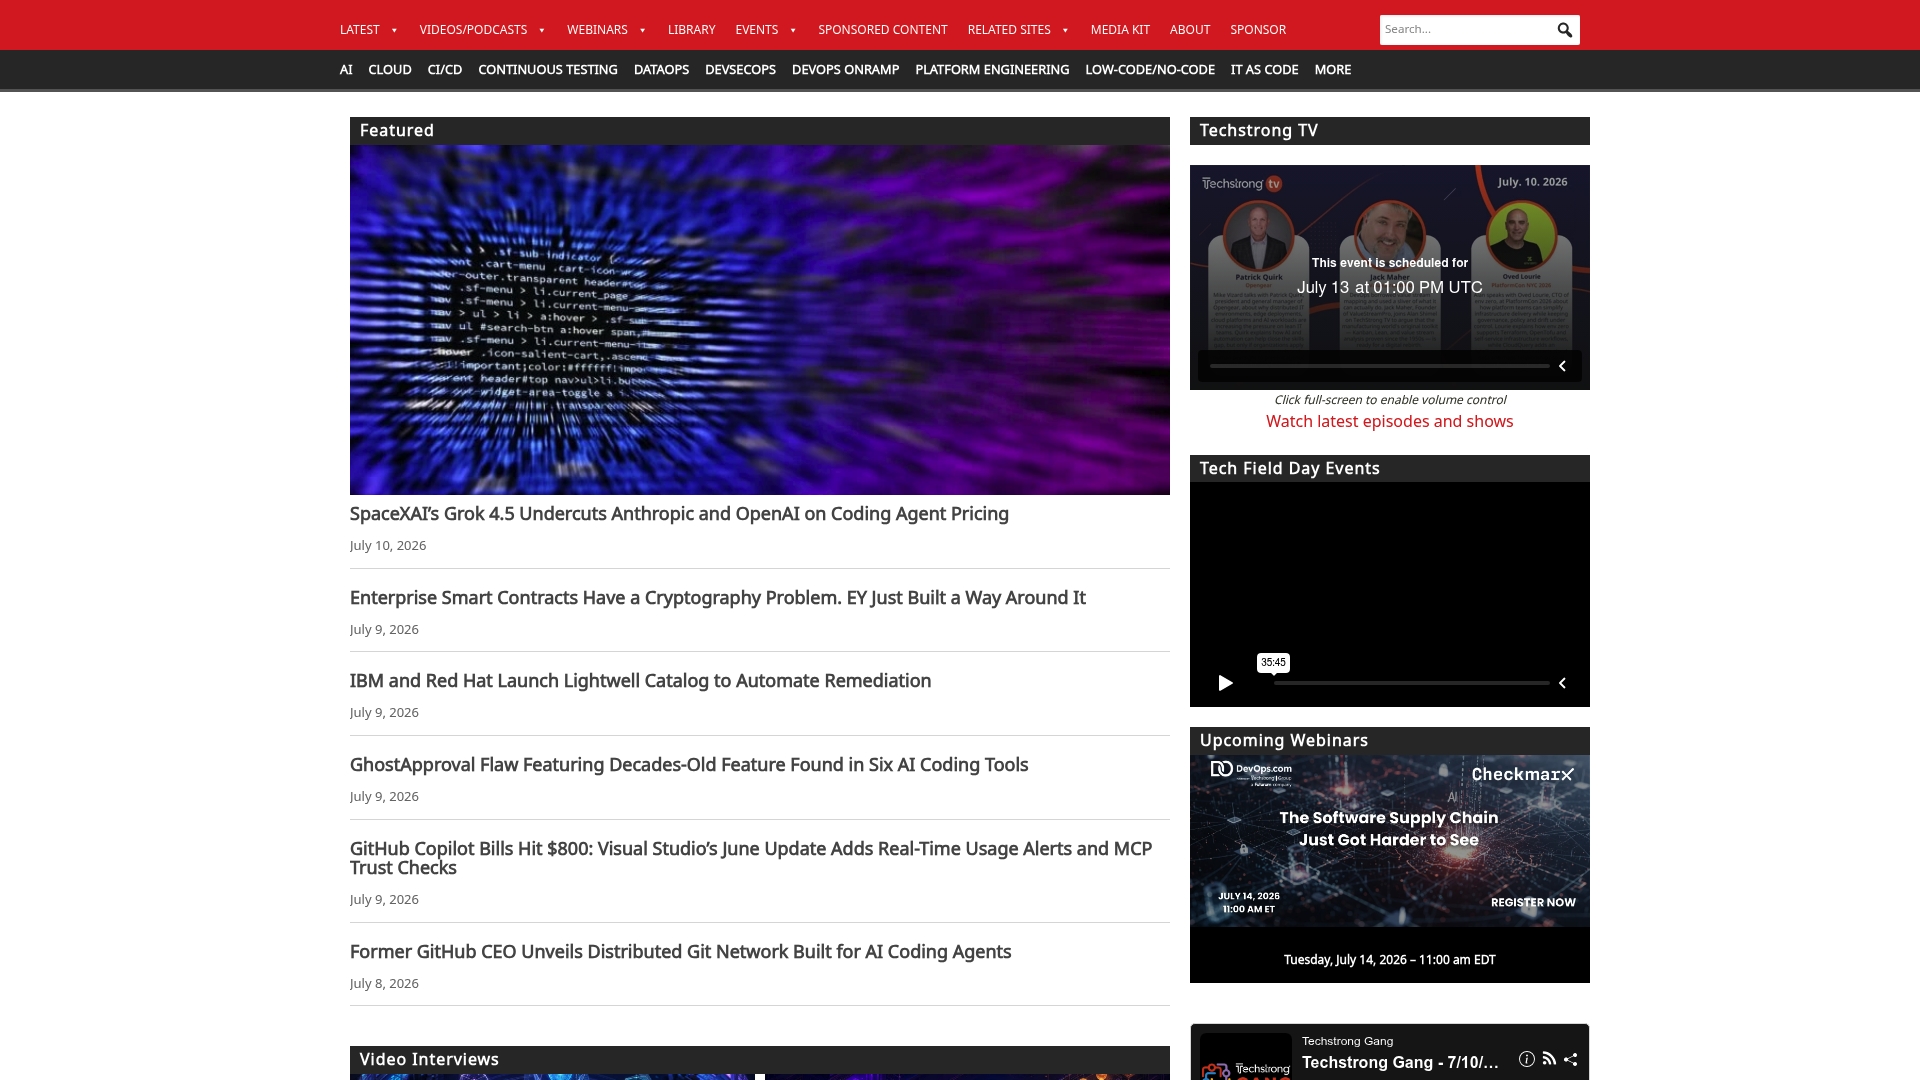Select the CLOUD topic
The width and height of the screenshot is (1920, 1080).
[x=390, y=70]
